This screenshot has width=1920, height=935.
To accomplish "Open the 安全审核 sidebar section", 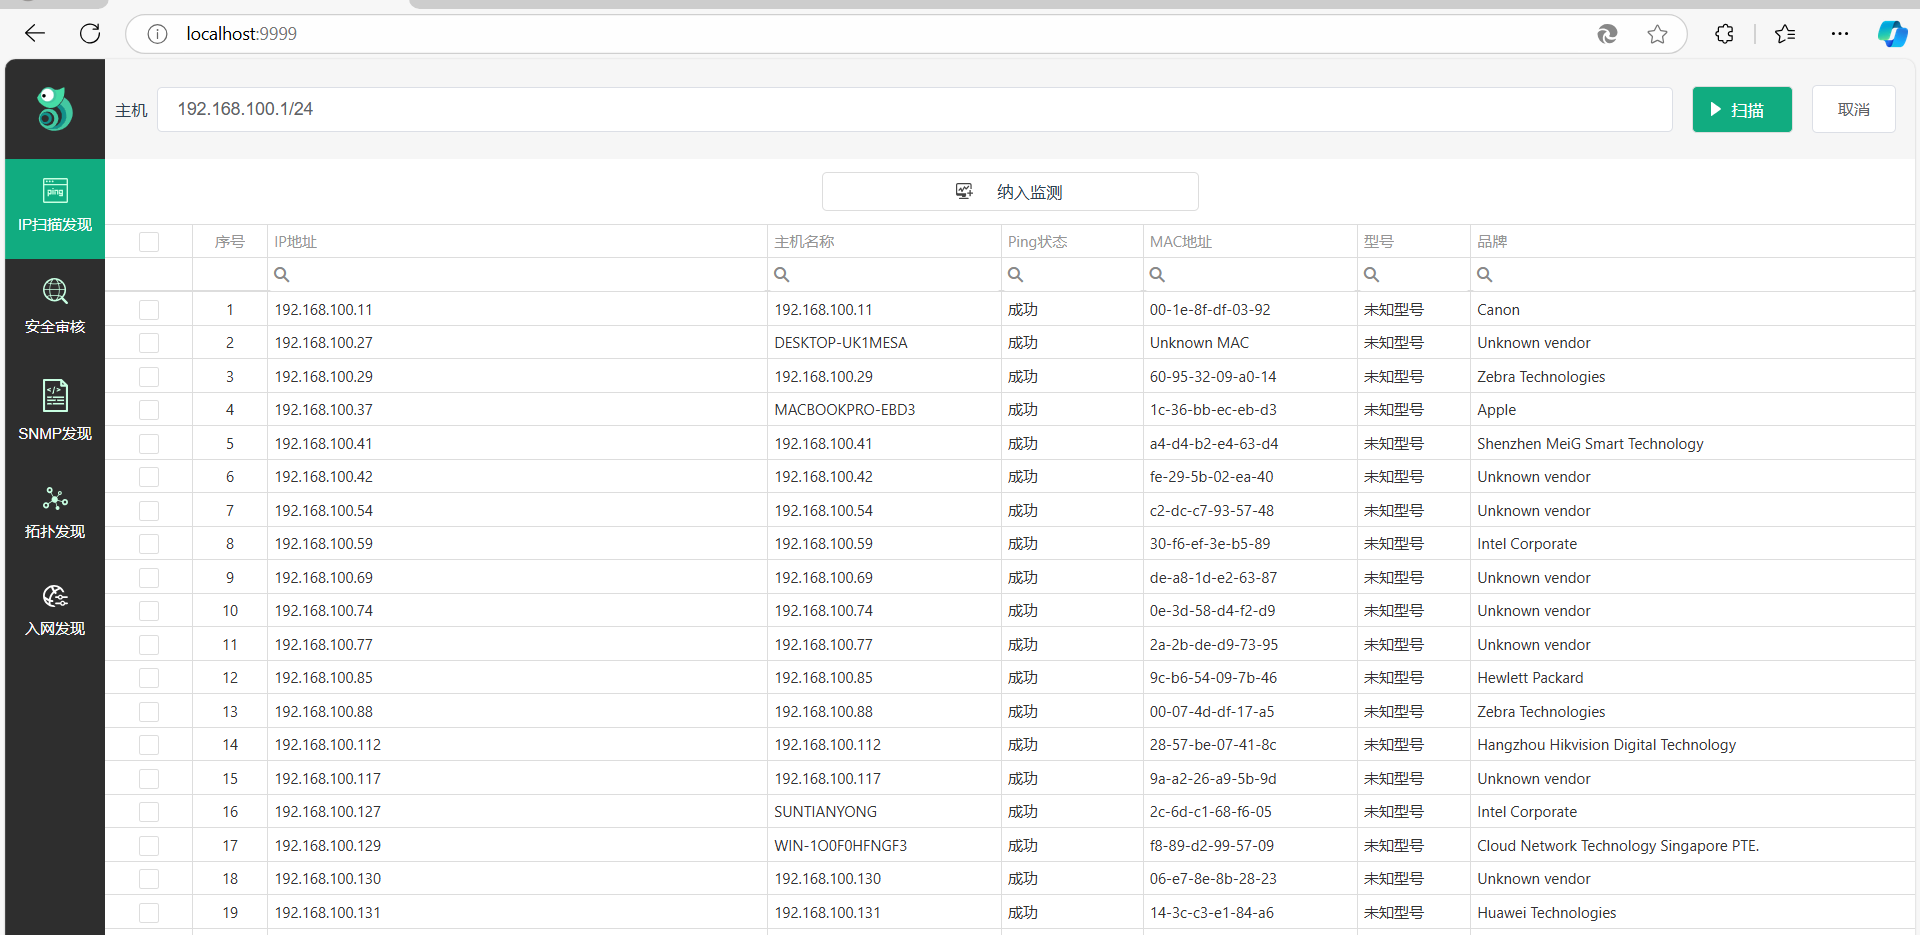I will pos(55,306).
